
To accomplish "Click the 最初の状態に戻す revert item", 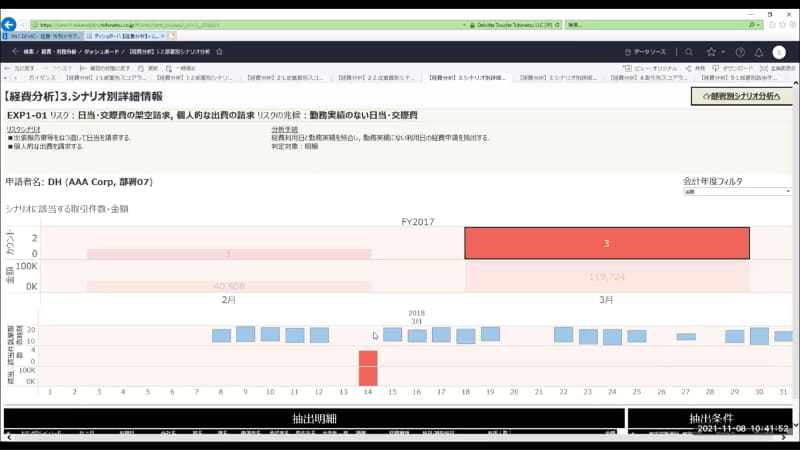I will click(105, 68).
